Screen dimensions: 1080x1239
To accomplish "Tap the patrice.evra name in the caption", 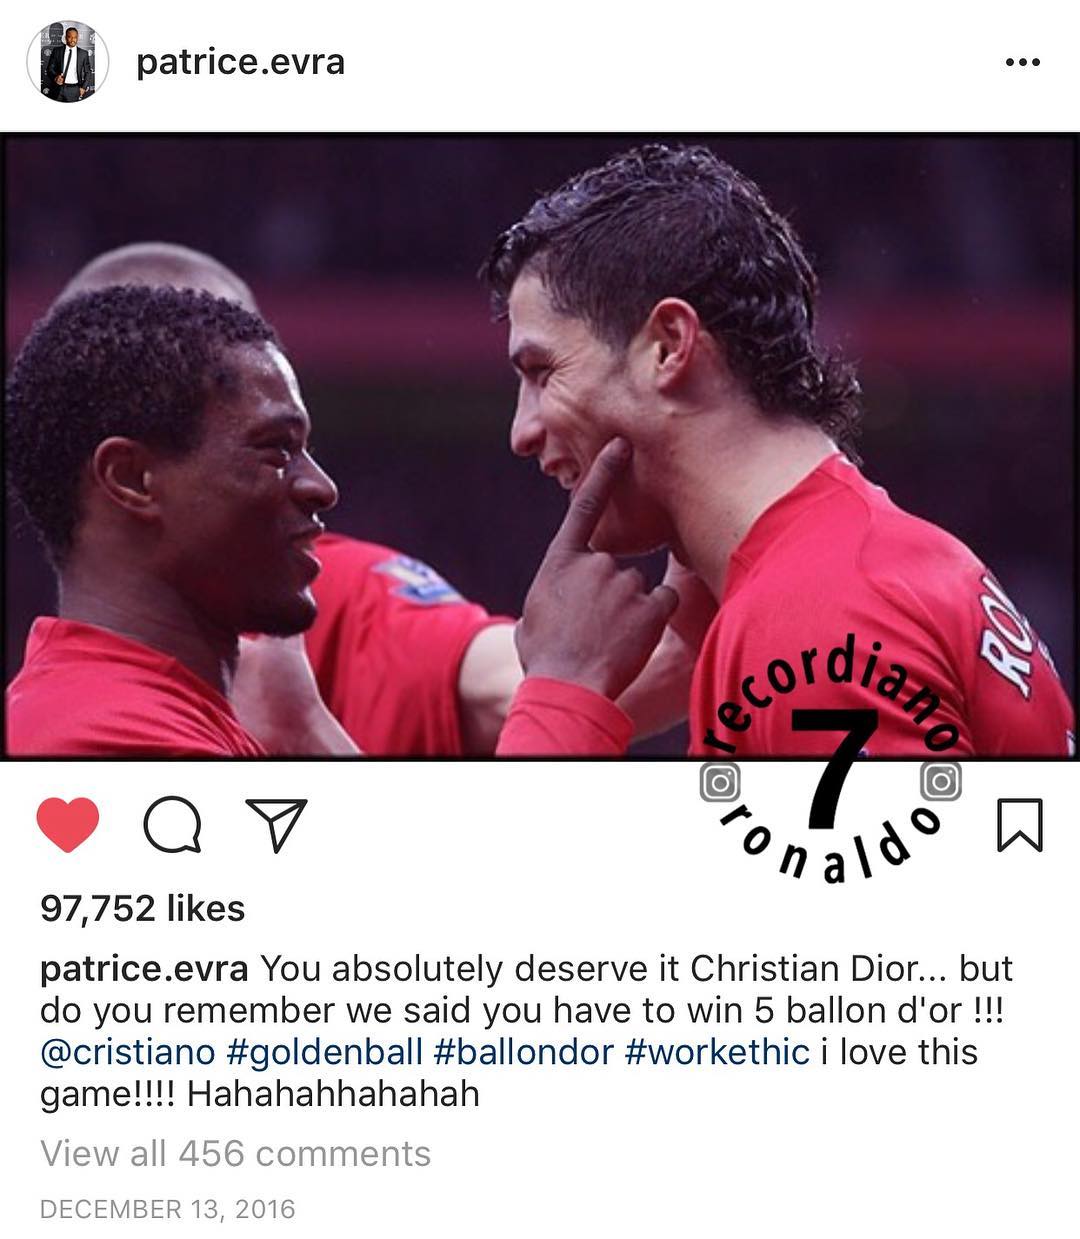I will (144, 969).
